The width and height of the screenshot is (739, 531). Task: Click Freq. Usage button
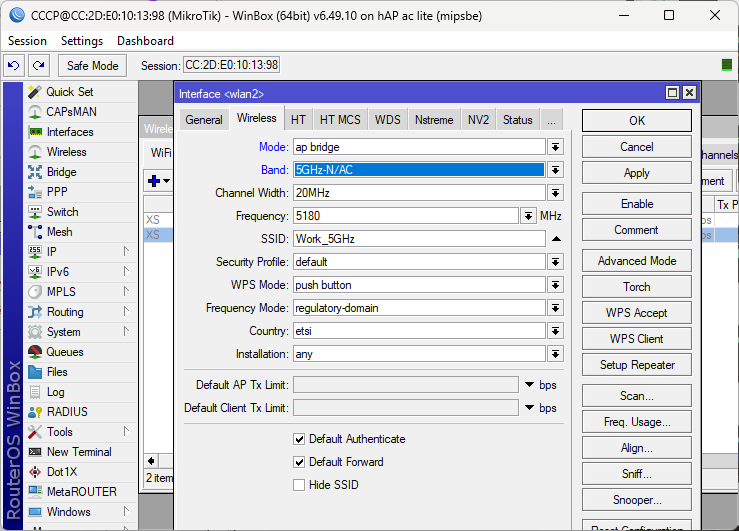[637, 422]
